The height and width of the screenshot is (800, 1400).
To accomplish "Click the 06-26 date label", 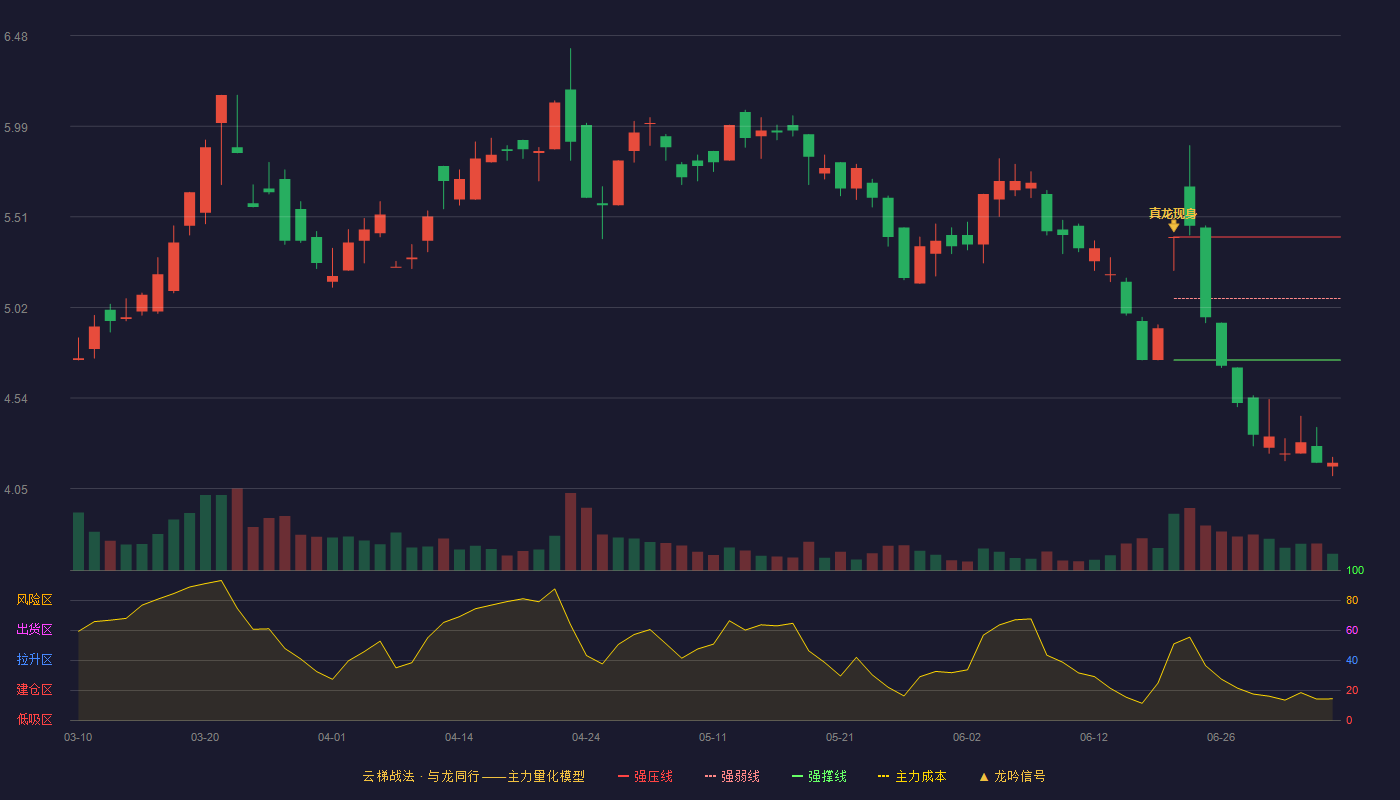I will [x=1221, y=737].
